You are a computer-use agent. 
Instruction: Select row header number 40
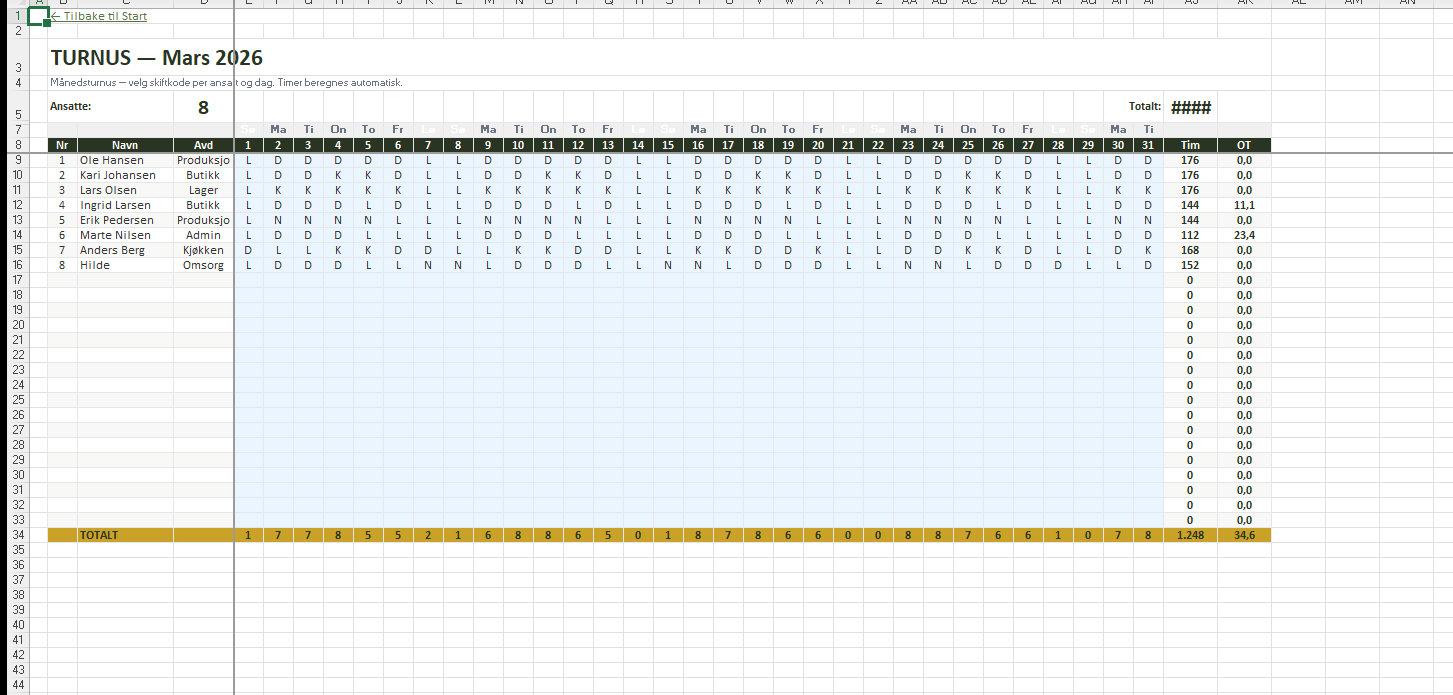[17, 625]
